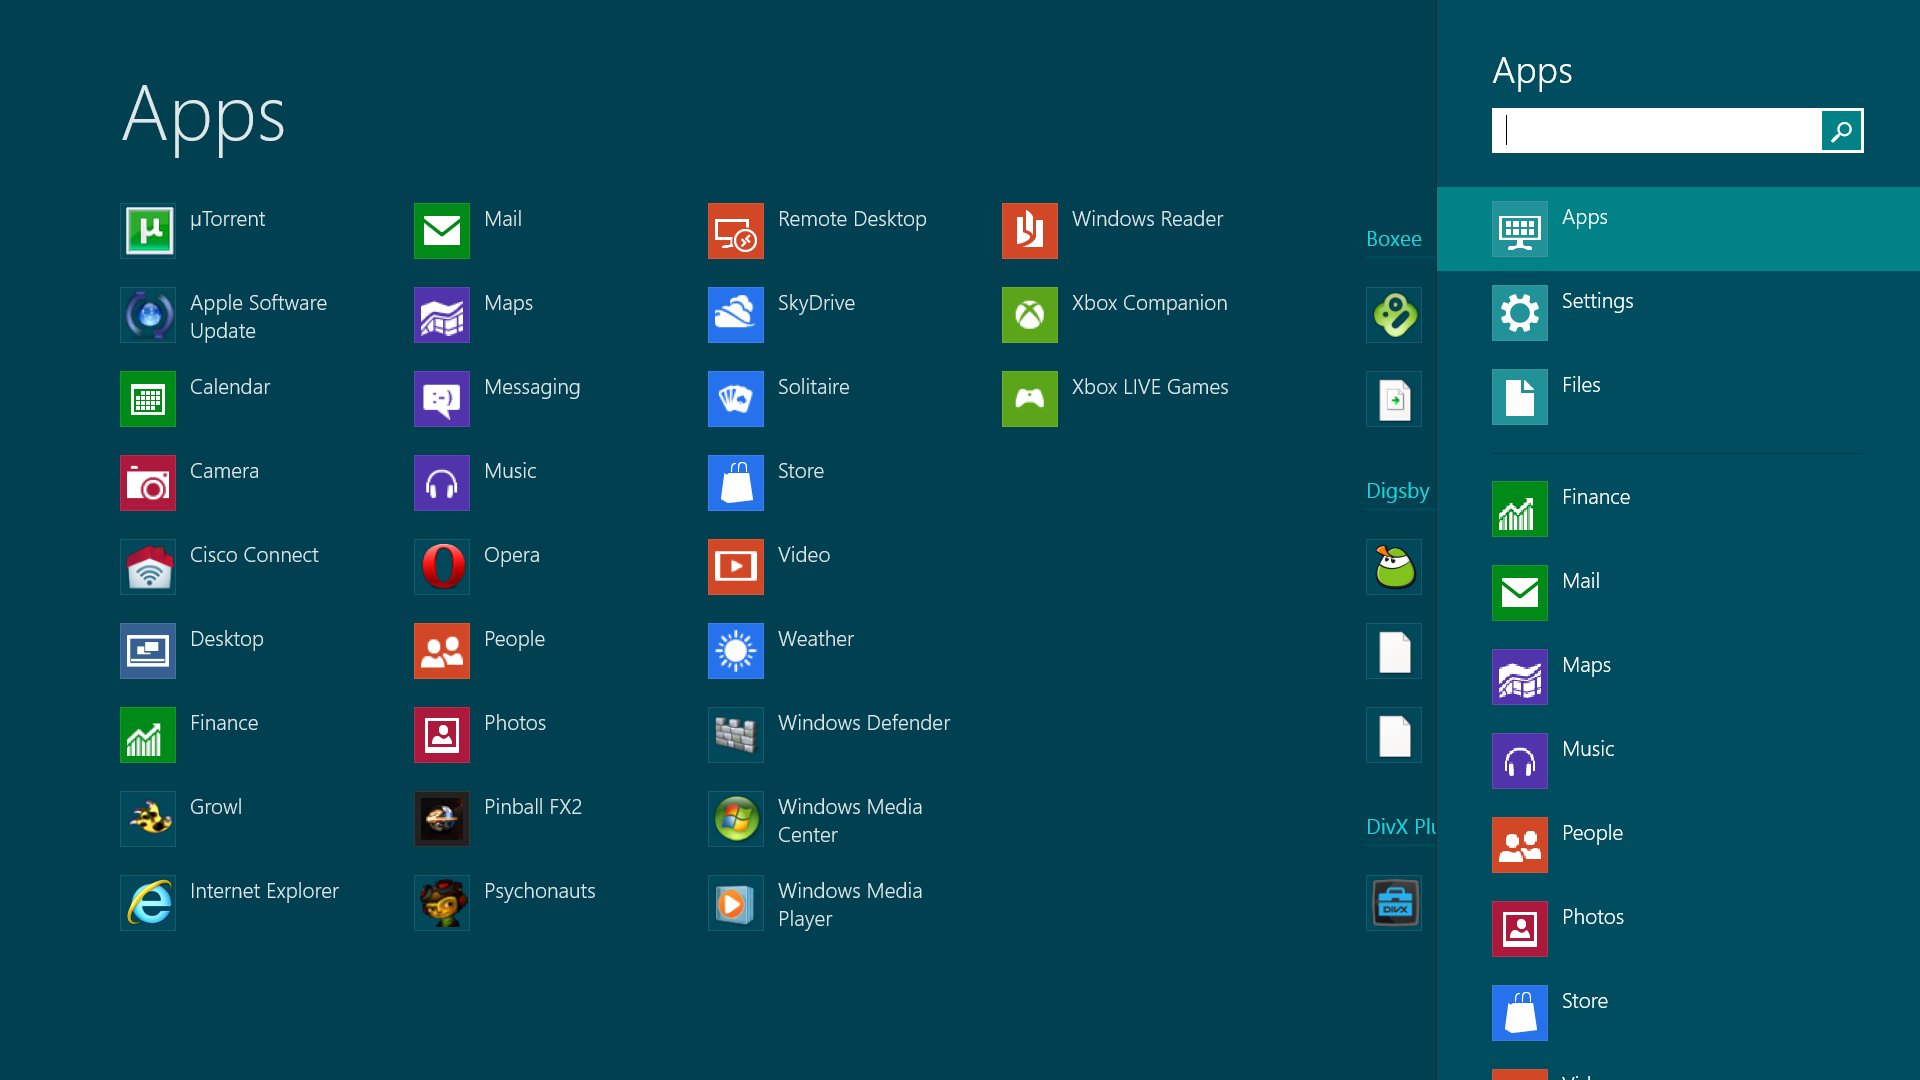Select Settings search filter
This screenshot has height=1080, width=1920.
(x=1520, y=313)
